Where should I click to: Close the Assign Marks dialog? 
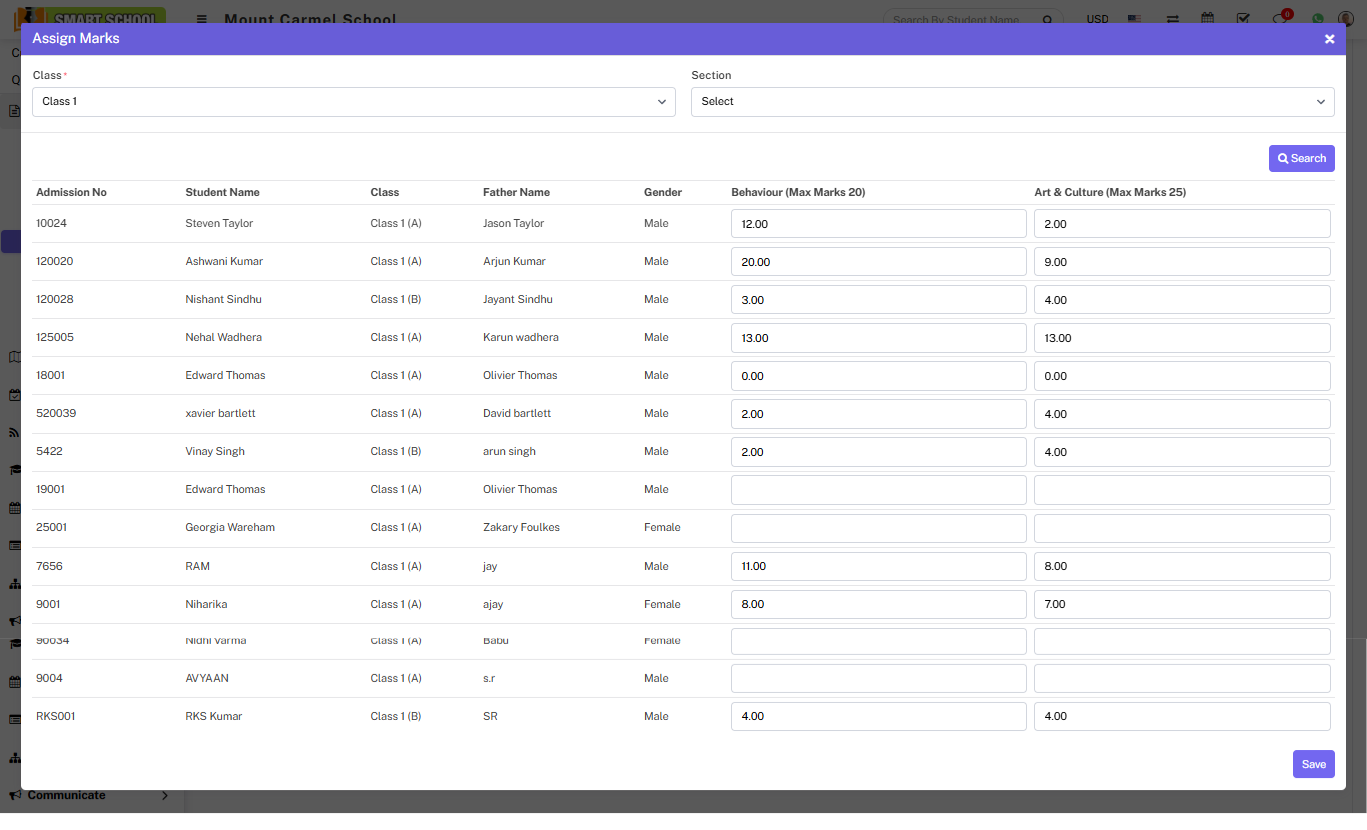(x=1329, y=39)
